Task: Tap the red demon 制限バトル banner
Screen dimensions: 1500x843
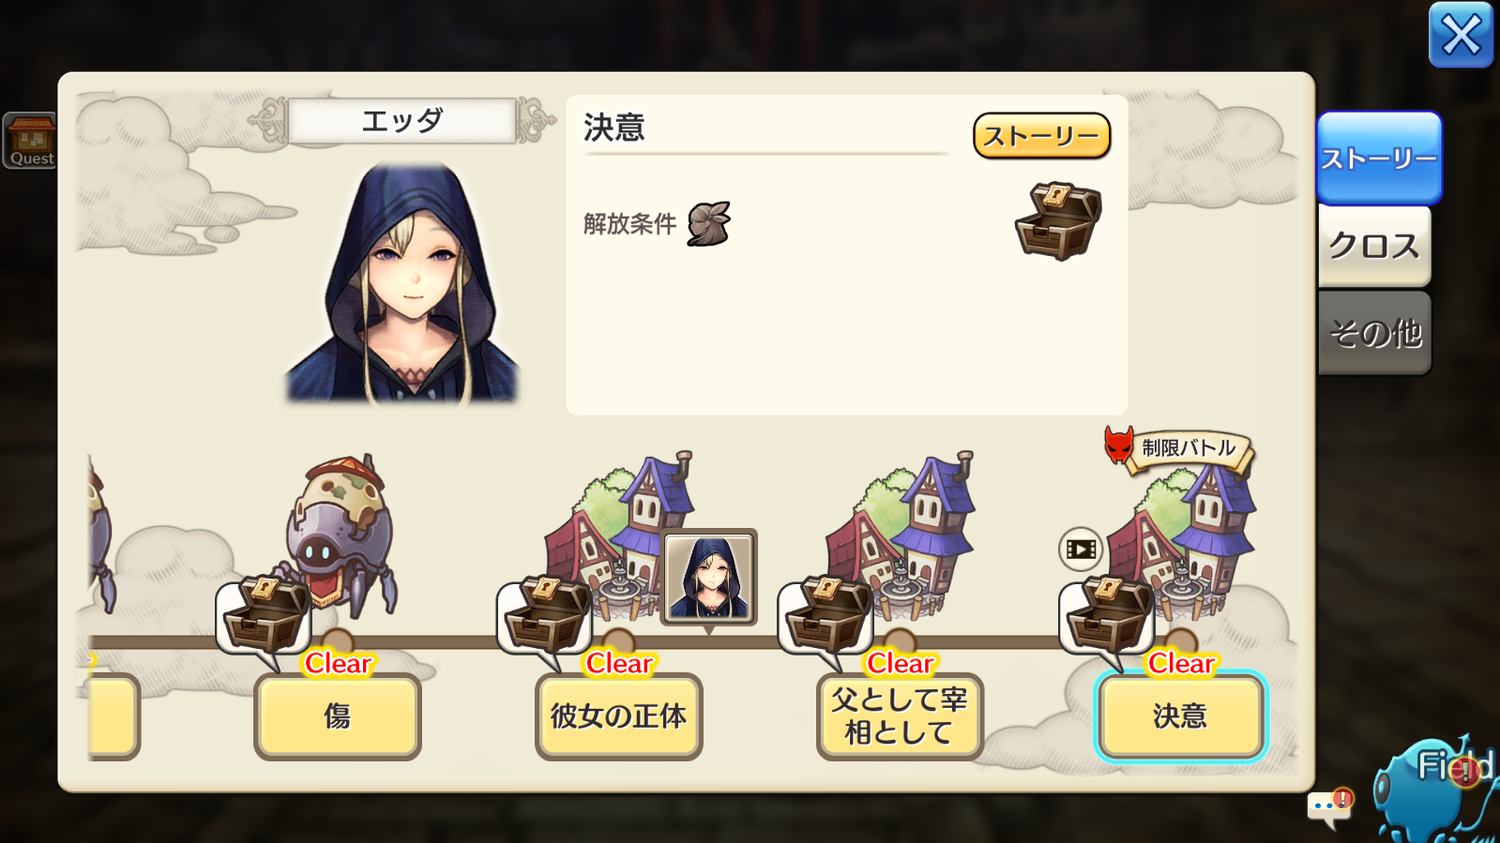Action: [1178, 448]
